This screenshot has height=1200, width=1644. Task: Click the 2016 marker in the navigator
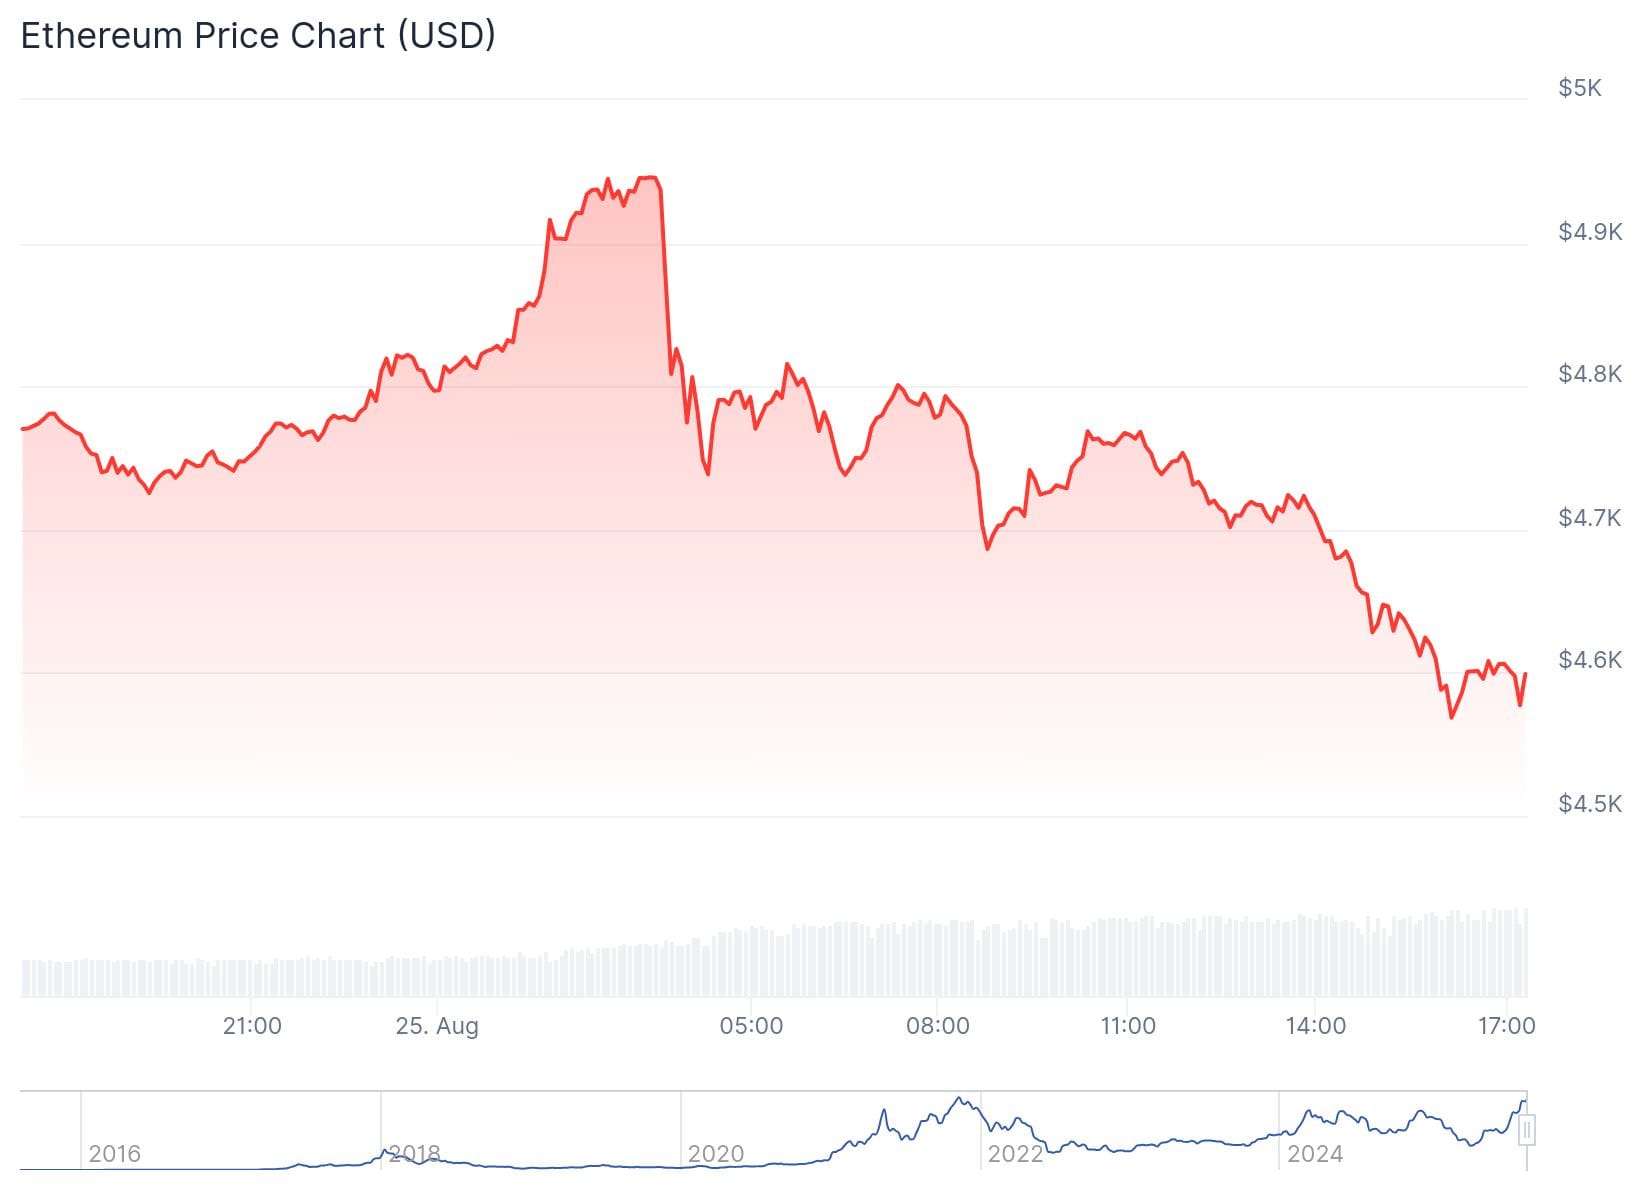pos(114,1154)
